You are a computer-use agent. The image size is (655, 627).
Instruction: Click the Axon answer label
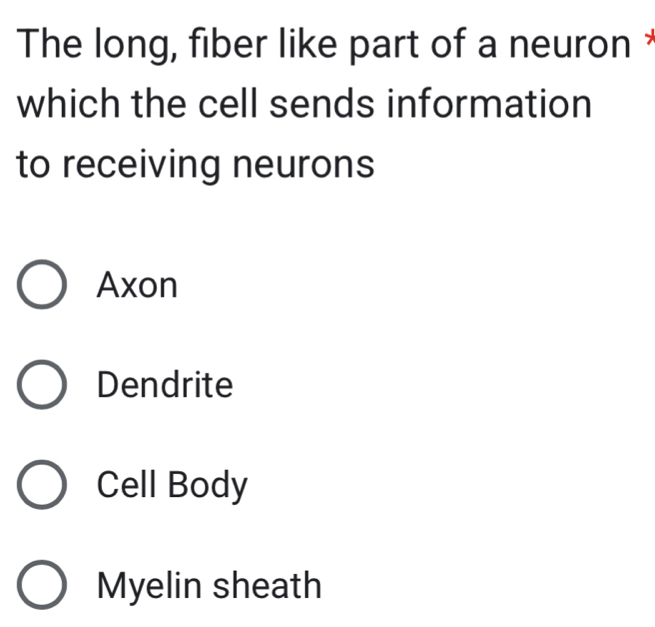(x=137, y=285)
